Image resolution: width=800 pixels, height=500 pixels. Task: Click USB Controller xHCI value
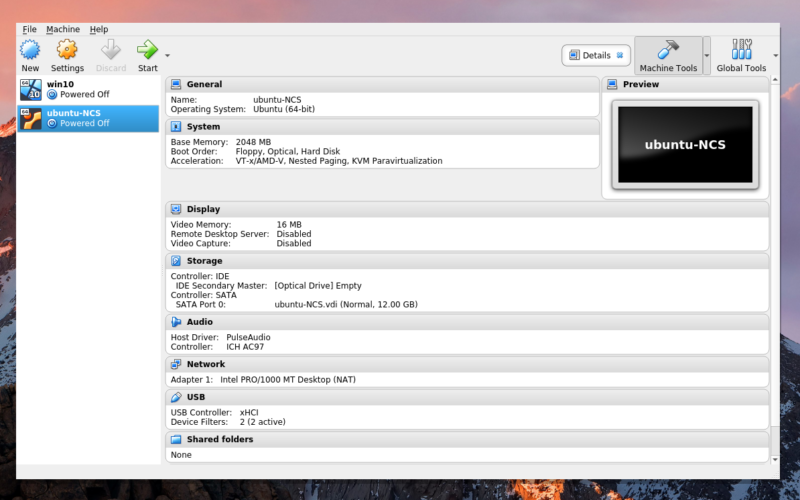click(249, 412)
